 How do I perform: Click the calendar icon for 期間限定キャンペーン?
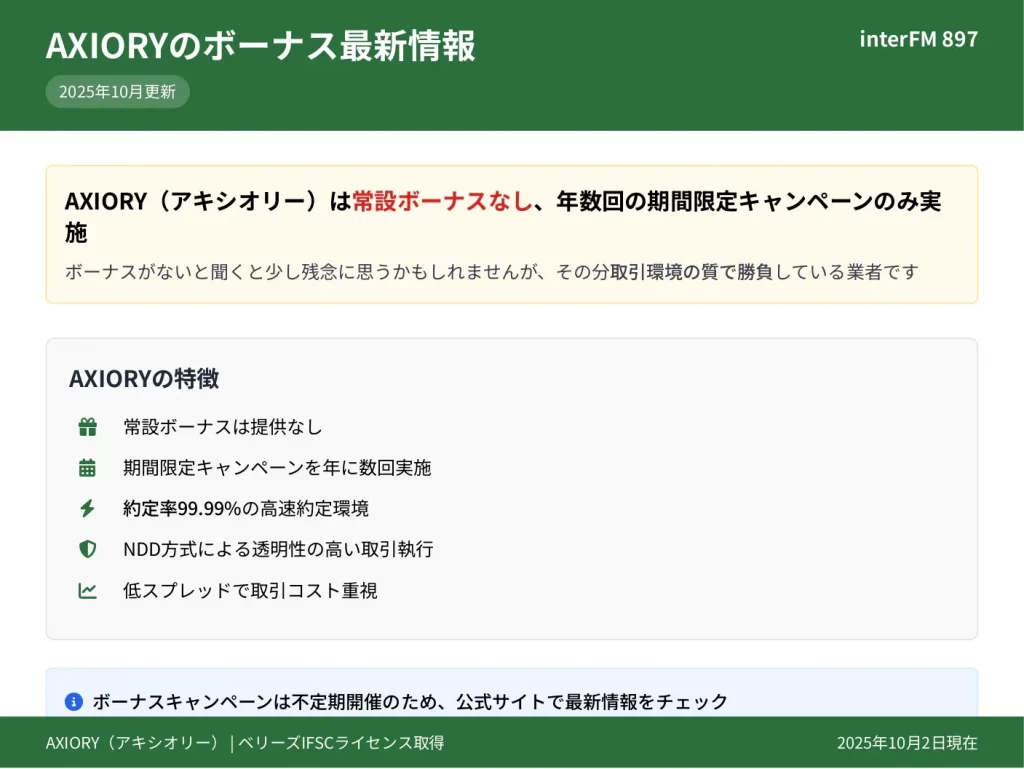[x=88, y=468]
